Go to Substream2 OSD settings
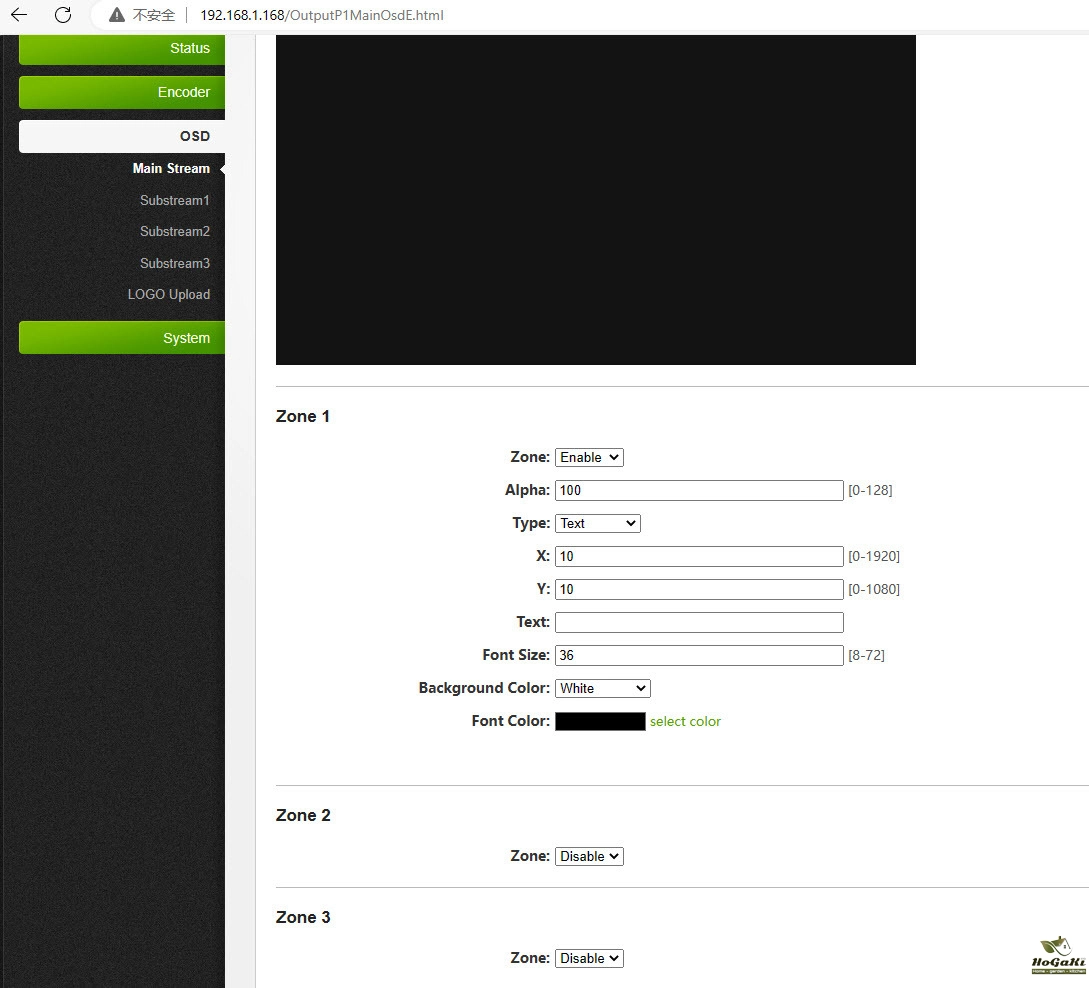The width and height of the screenshot is (1089, 988). 175,231
